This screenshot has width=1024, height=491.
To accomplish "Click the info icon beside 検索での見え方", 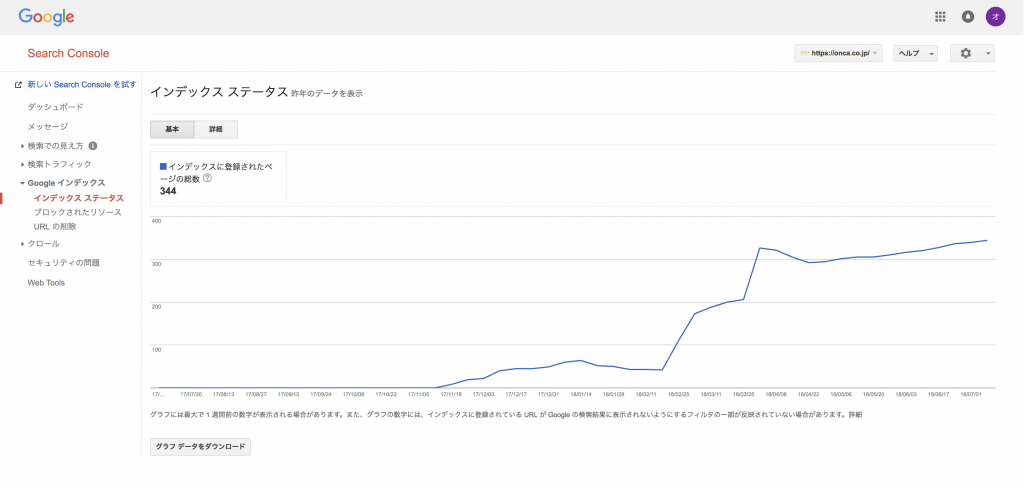I will click(x=93, y=145).
